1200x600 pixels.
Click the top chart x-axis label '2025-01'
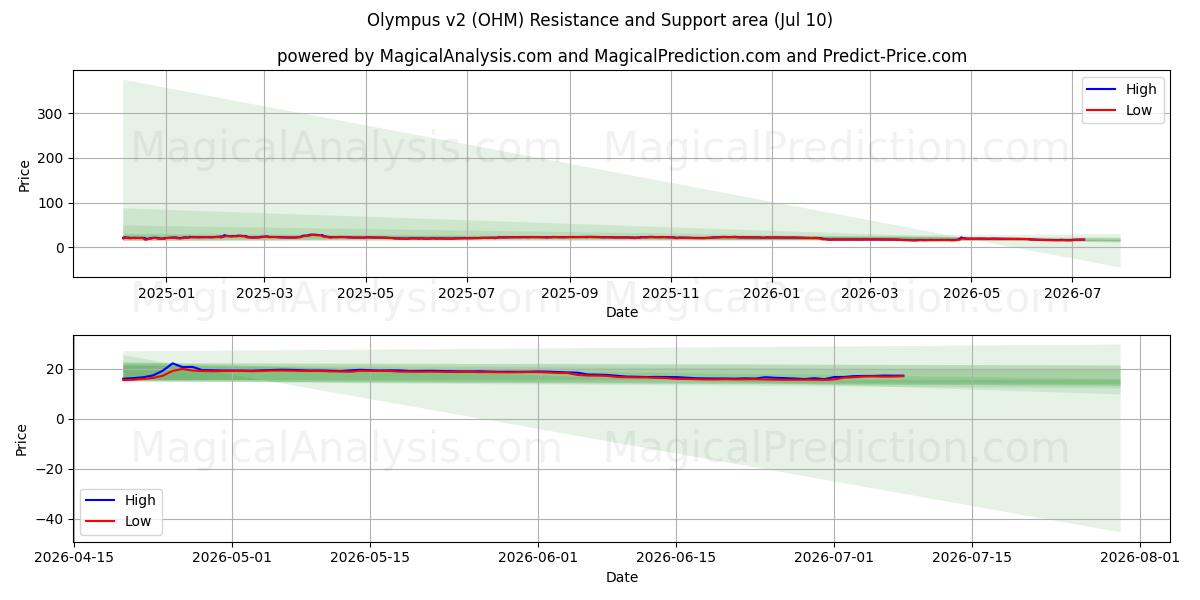pyautogui.click(x=165, y=294)
